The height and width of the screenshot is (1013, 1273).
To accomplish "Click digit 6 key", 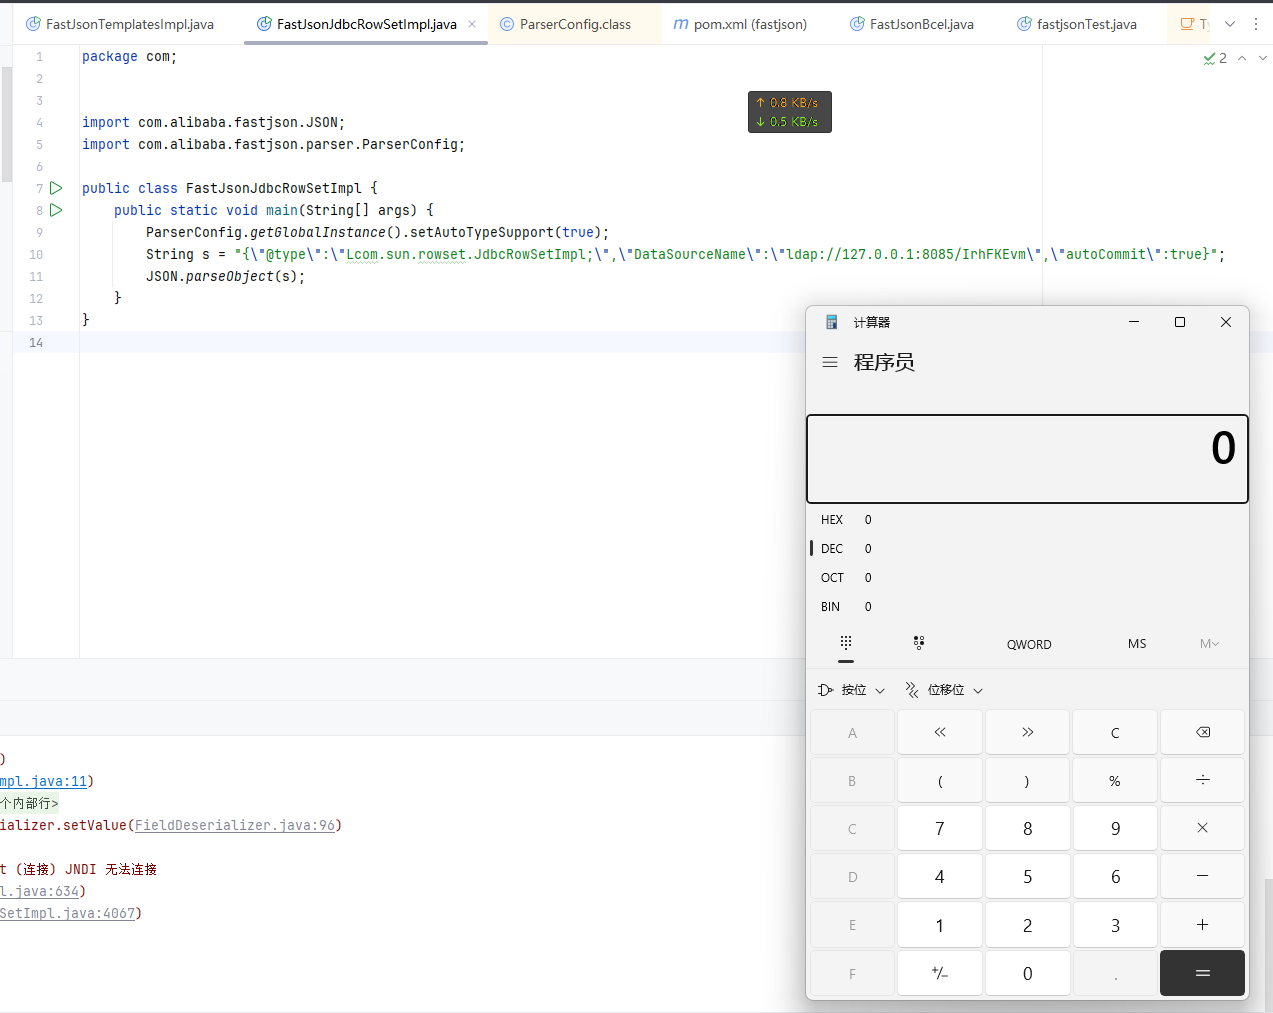I will [1115, 876].
